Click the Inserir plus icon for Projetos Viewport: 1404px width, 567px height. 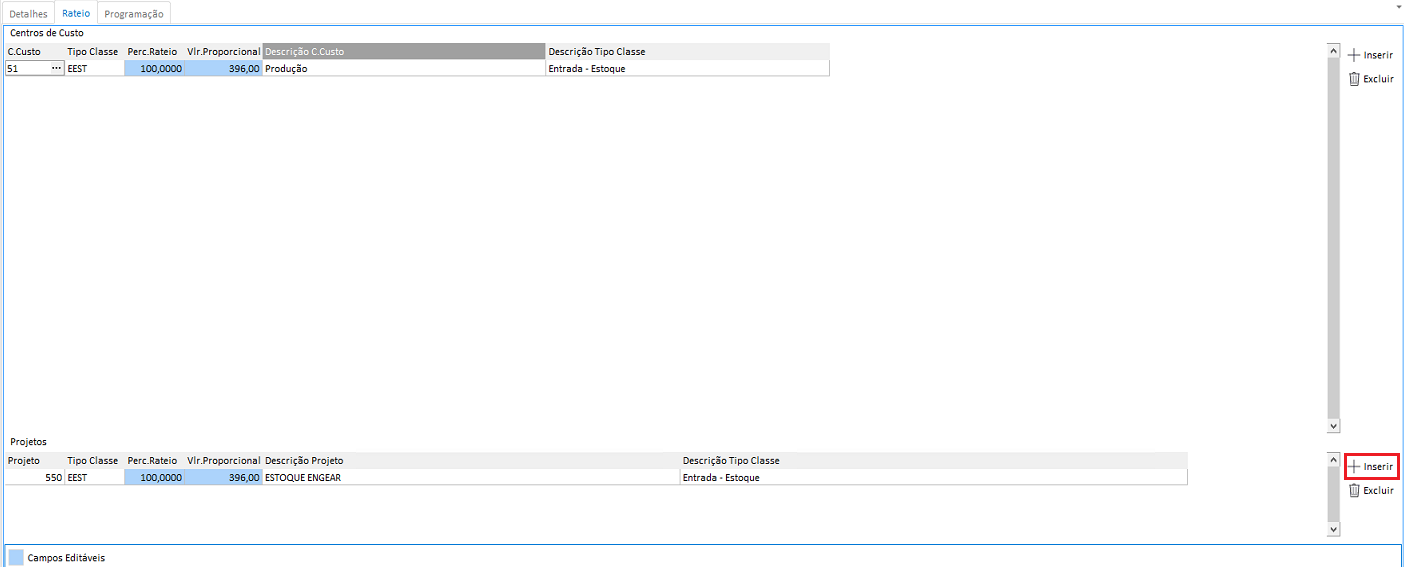1354,466
